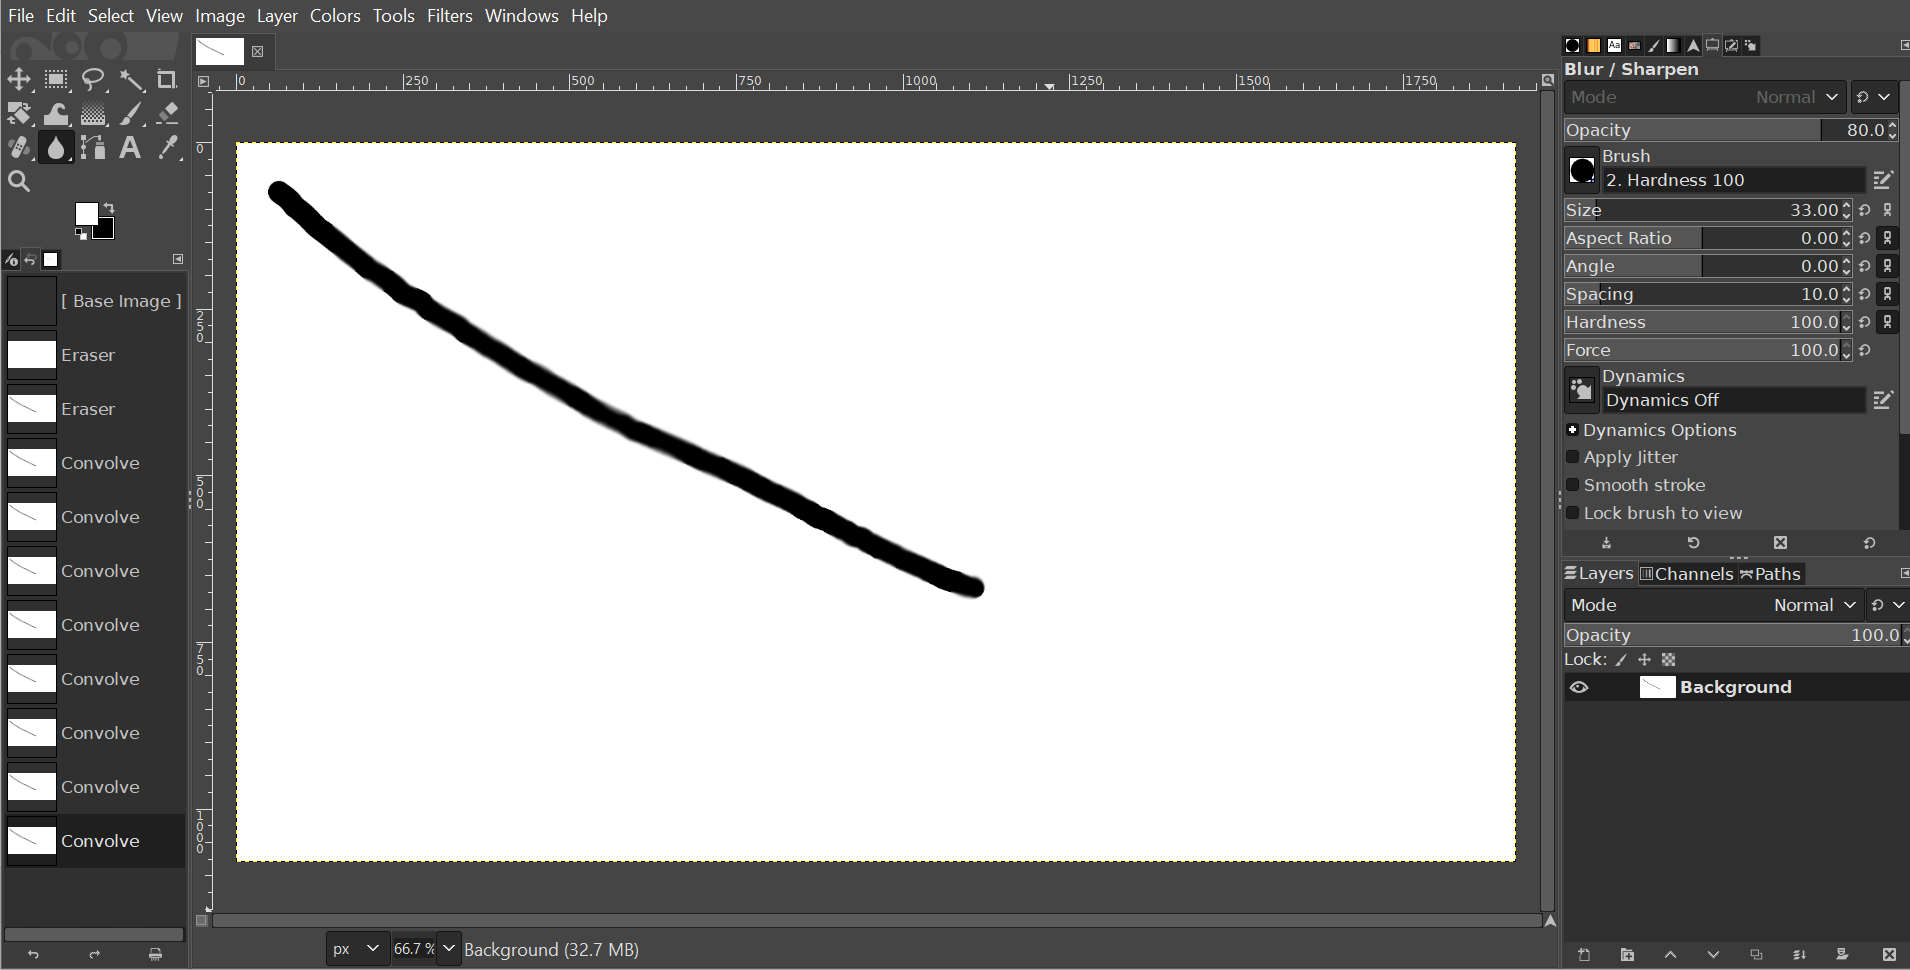Open the Undo History tab
Viewport: 1910px width, 970px height.
pos(30,260)
